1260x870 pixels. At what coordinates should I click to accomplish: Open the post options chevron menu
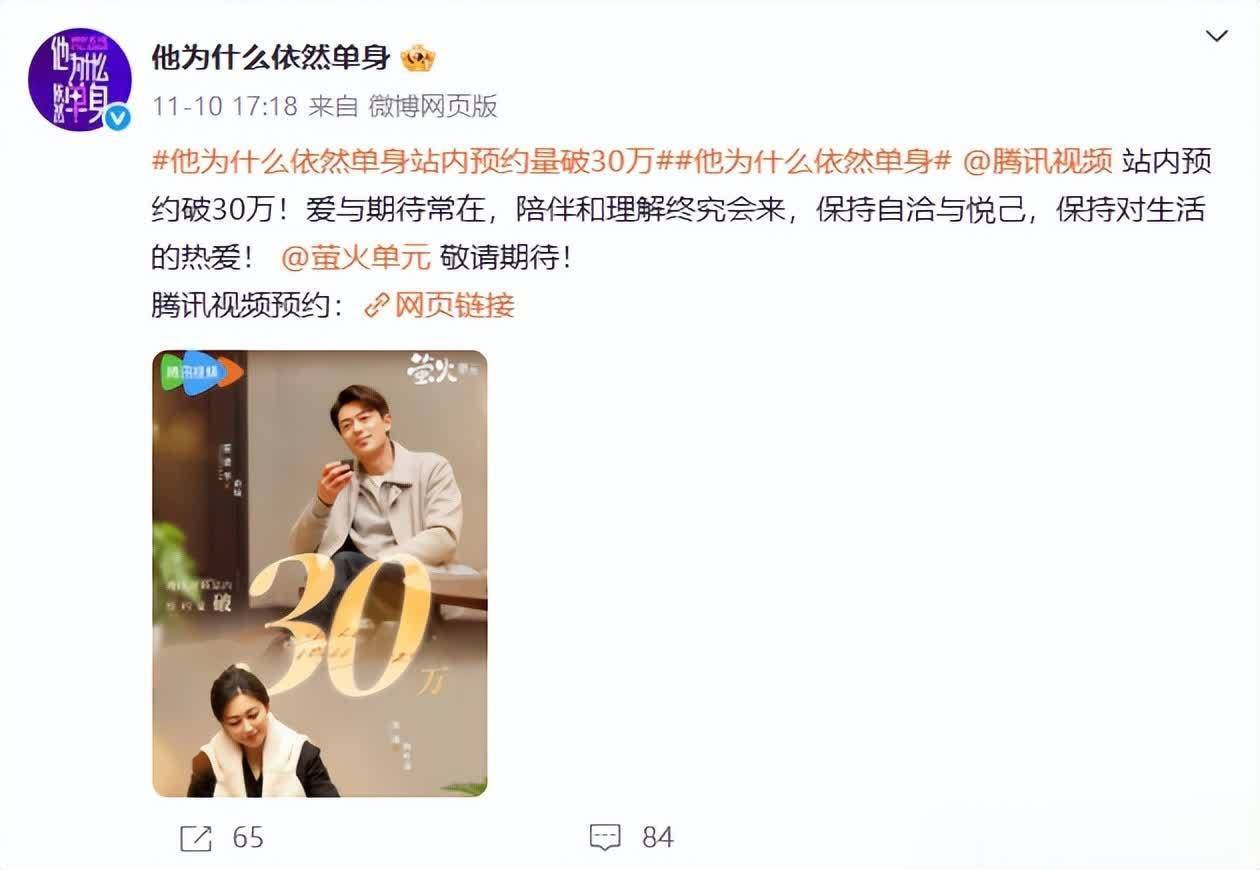tap(1216, 38)
